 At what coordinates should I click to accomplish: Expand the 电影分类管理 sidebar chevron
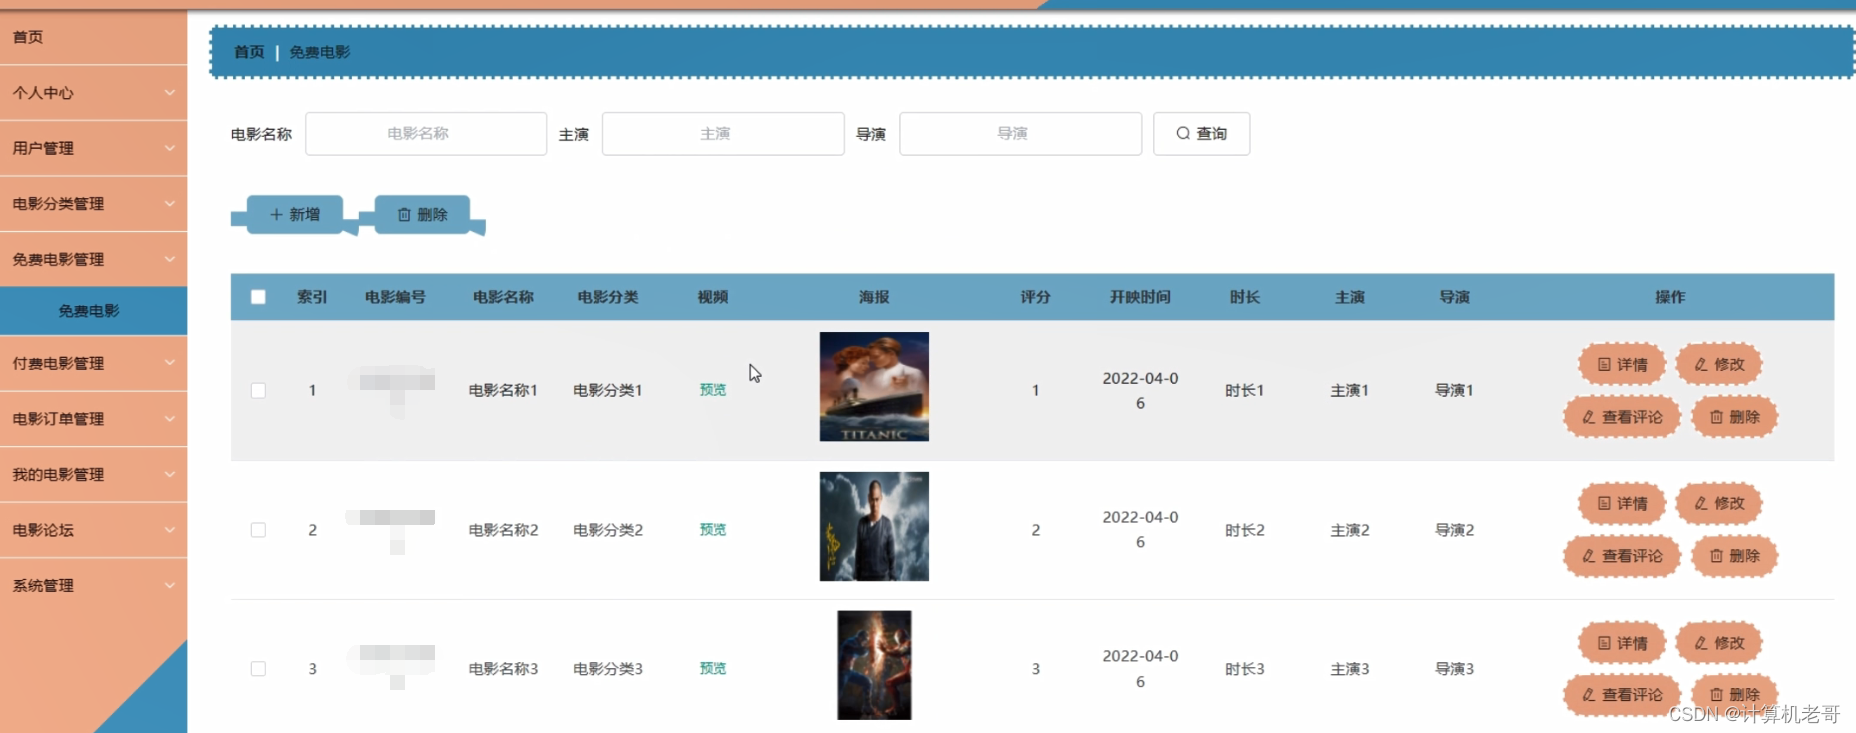click(169, 203)
